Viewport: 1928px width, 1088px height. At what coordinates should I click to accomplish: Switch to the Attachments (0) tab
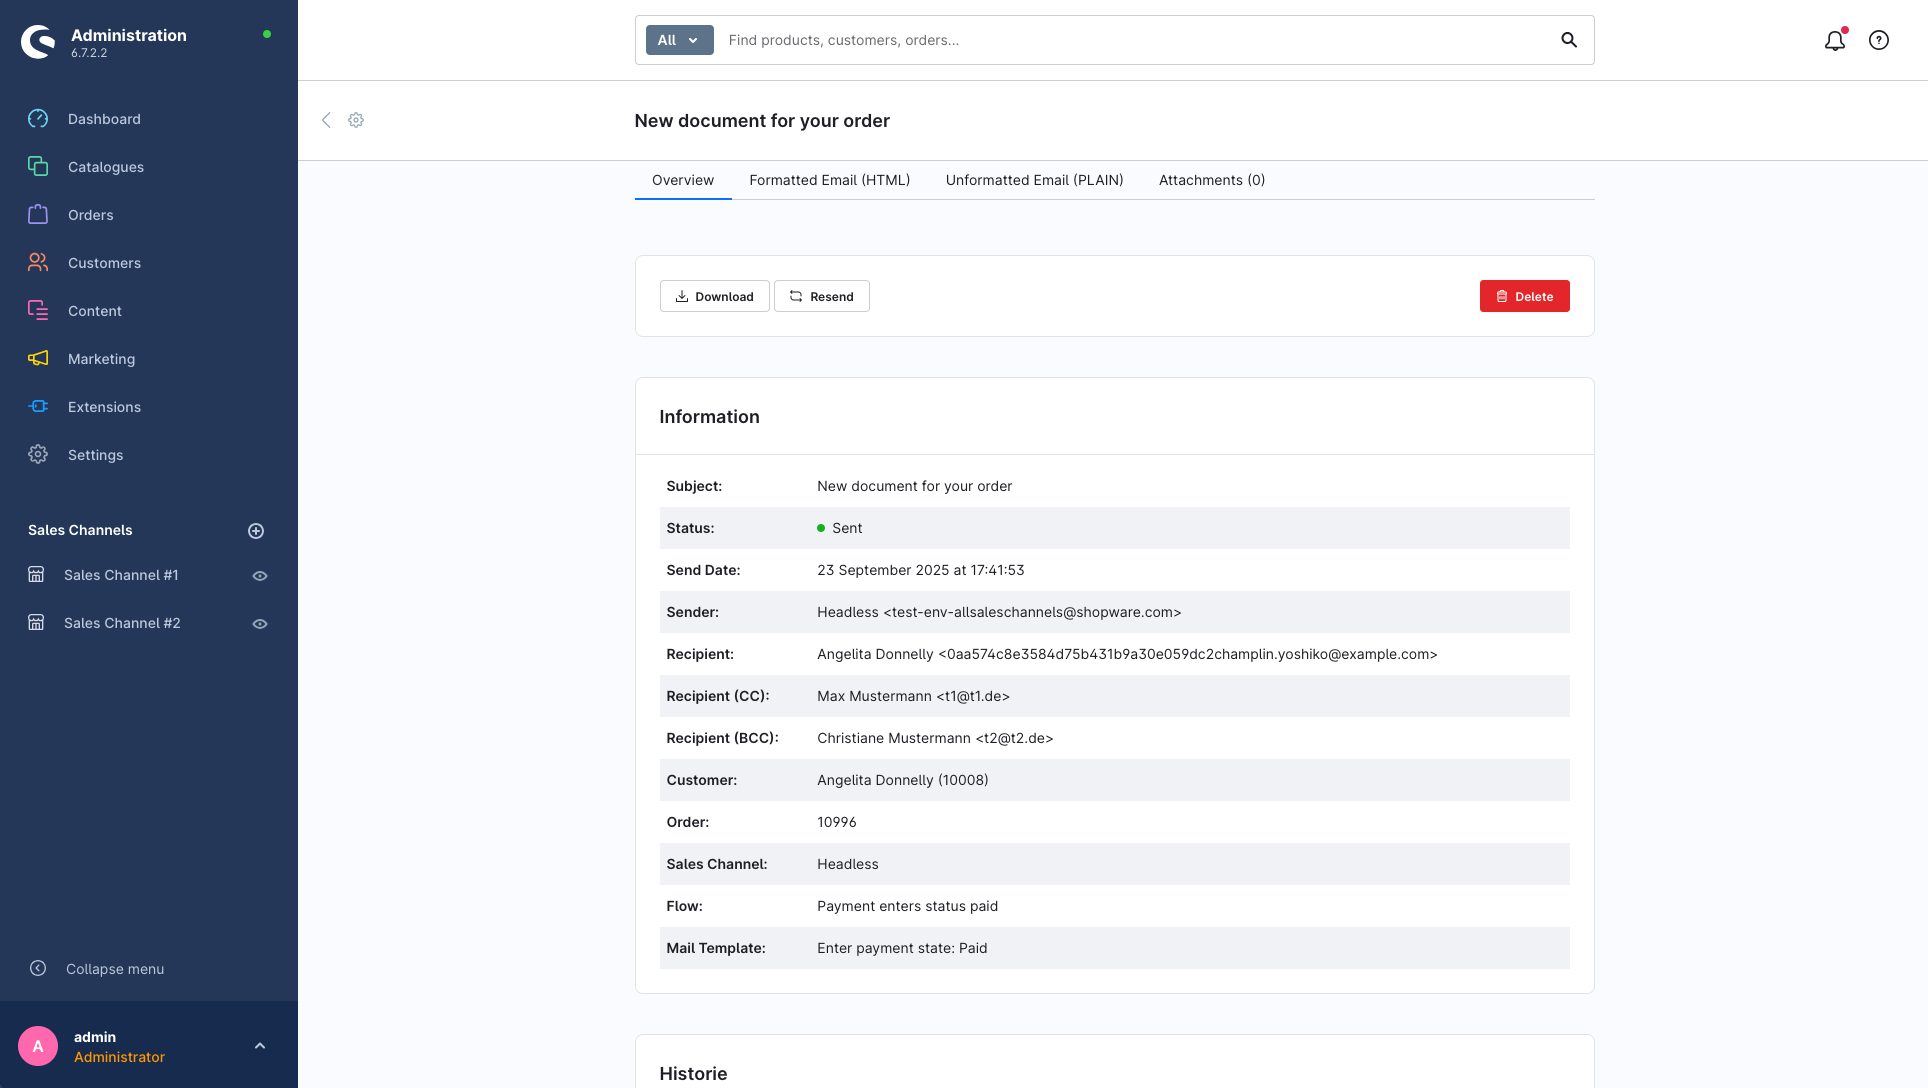coord(1211,180)
